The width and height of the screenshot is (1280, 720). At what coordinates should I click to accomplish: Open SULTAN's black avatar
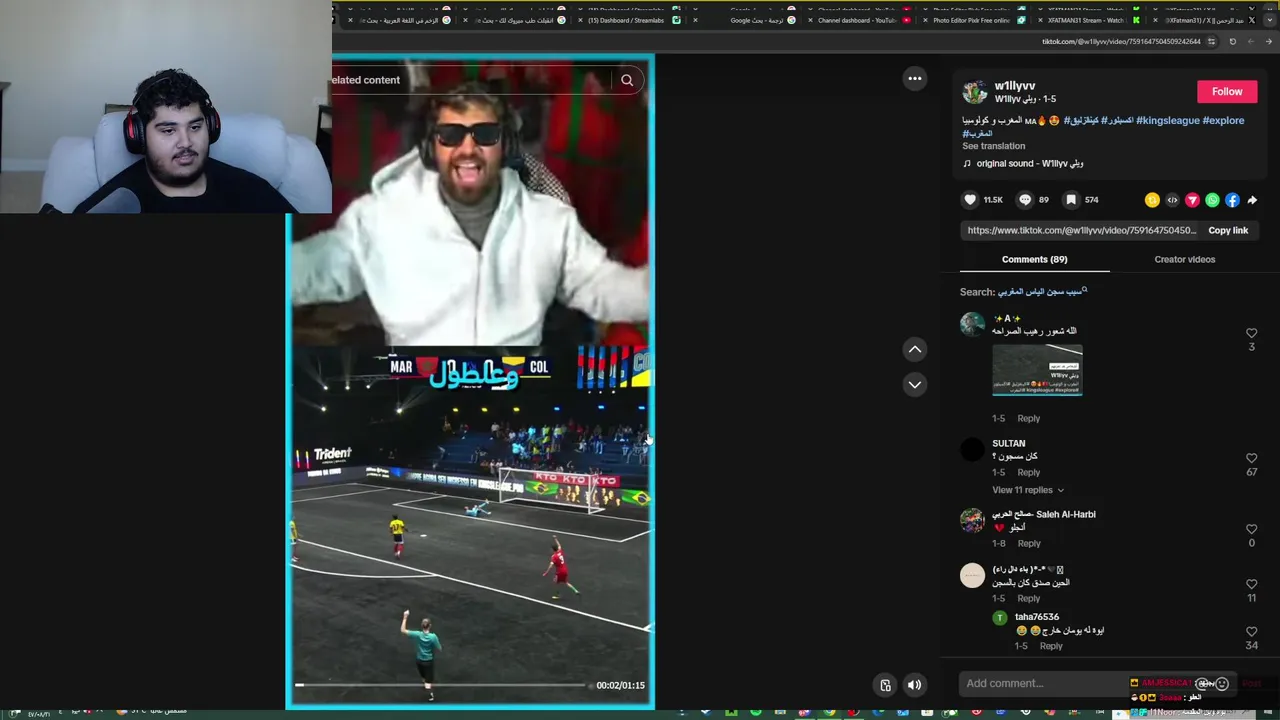972,450
